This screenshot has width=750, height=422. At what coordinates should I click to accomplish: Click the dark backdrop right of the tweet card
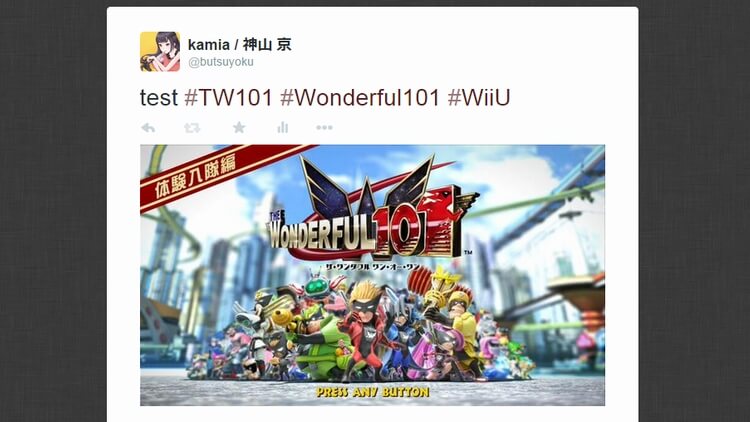[694, 211]
